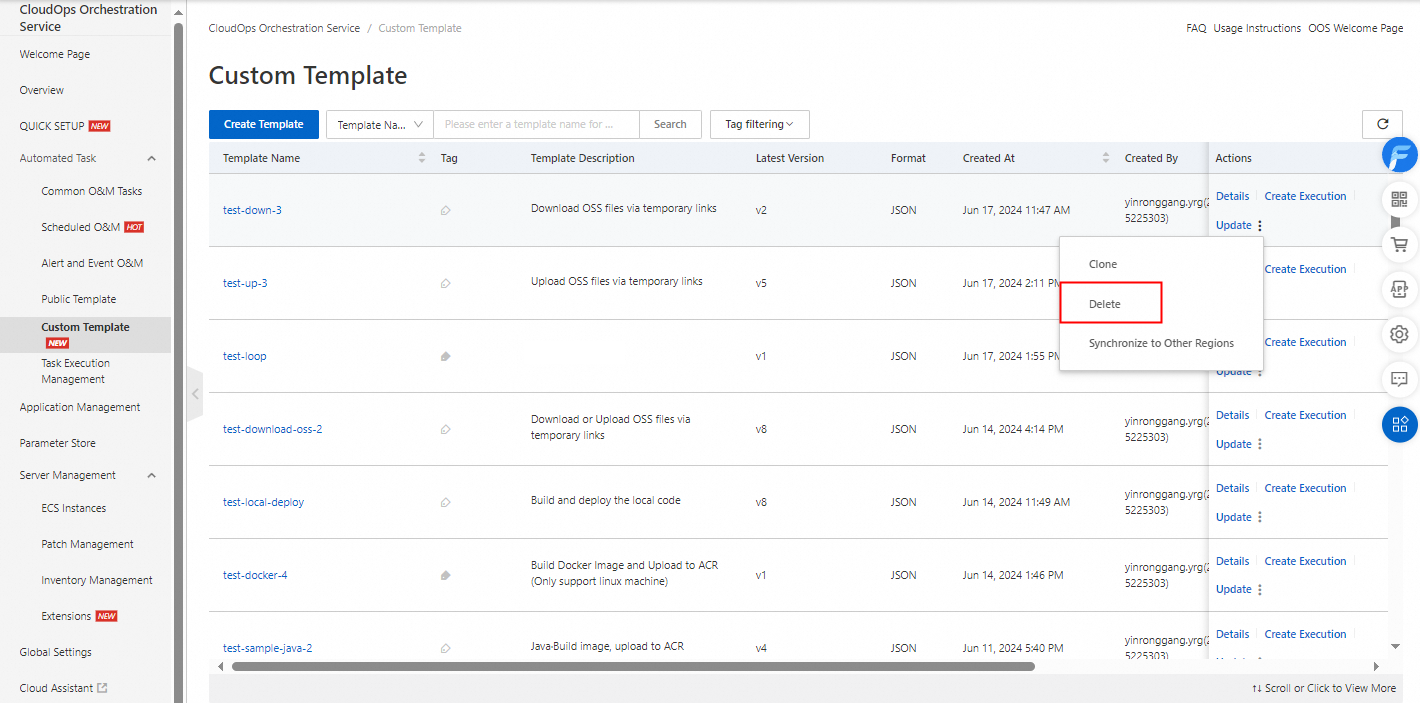Open Task Execution Management
1420x703 pixels.
pos(76,371)
